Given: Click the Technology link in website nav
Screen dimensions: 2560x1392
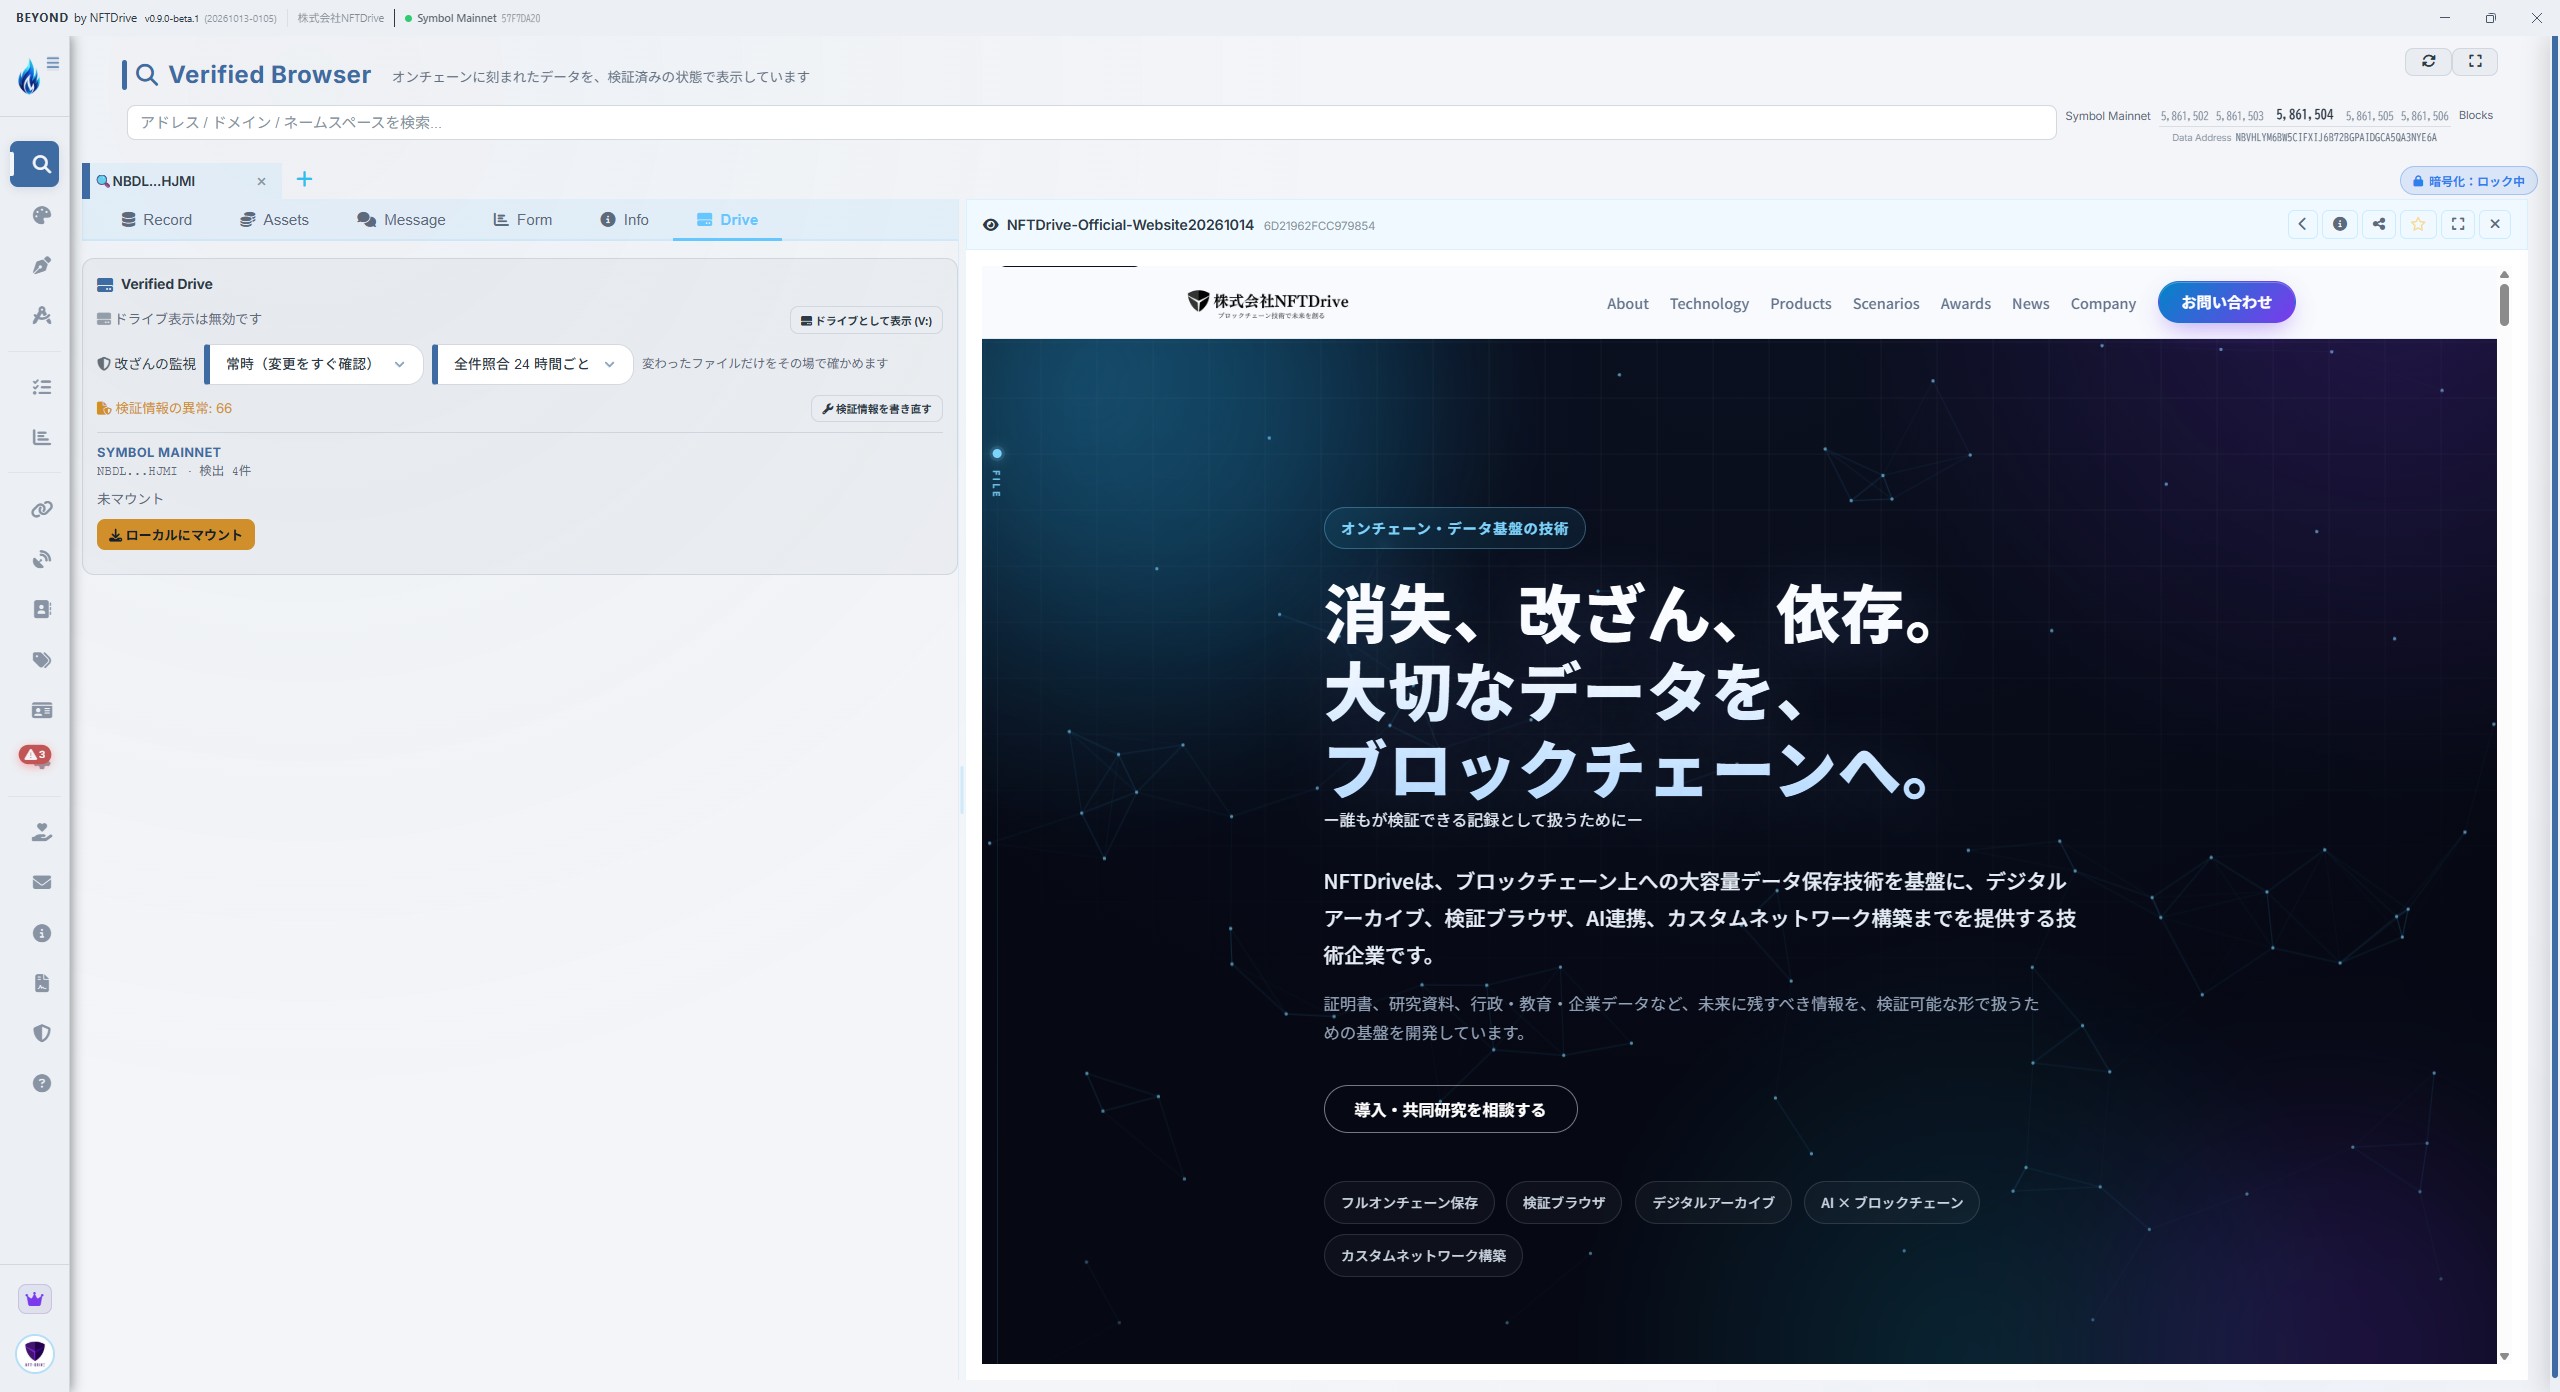Looking at the screenshot, I should coord(1709,303).
